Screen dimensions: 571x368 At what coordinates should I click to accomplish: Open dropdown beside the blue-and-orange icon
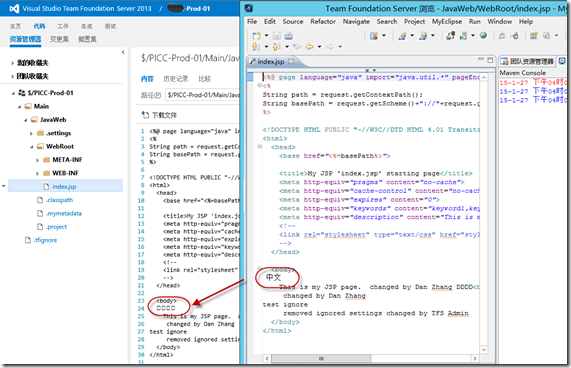[x=383, y=36]
